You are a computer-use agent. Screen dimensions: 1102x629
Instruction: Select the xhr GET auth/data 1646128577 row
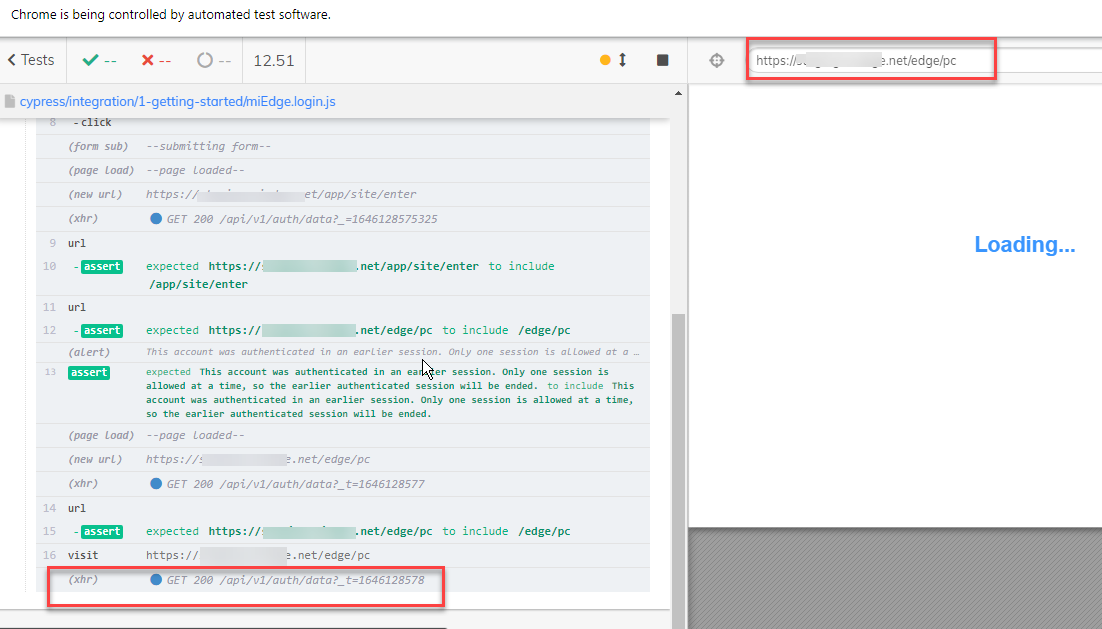[x=343, y=484]
